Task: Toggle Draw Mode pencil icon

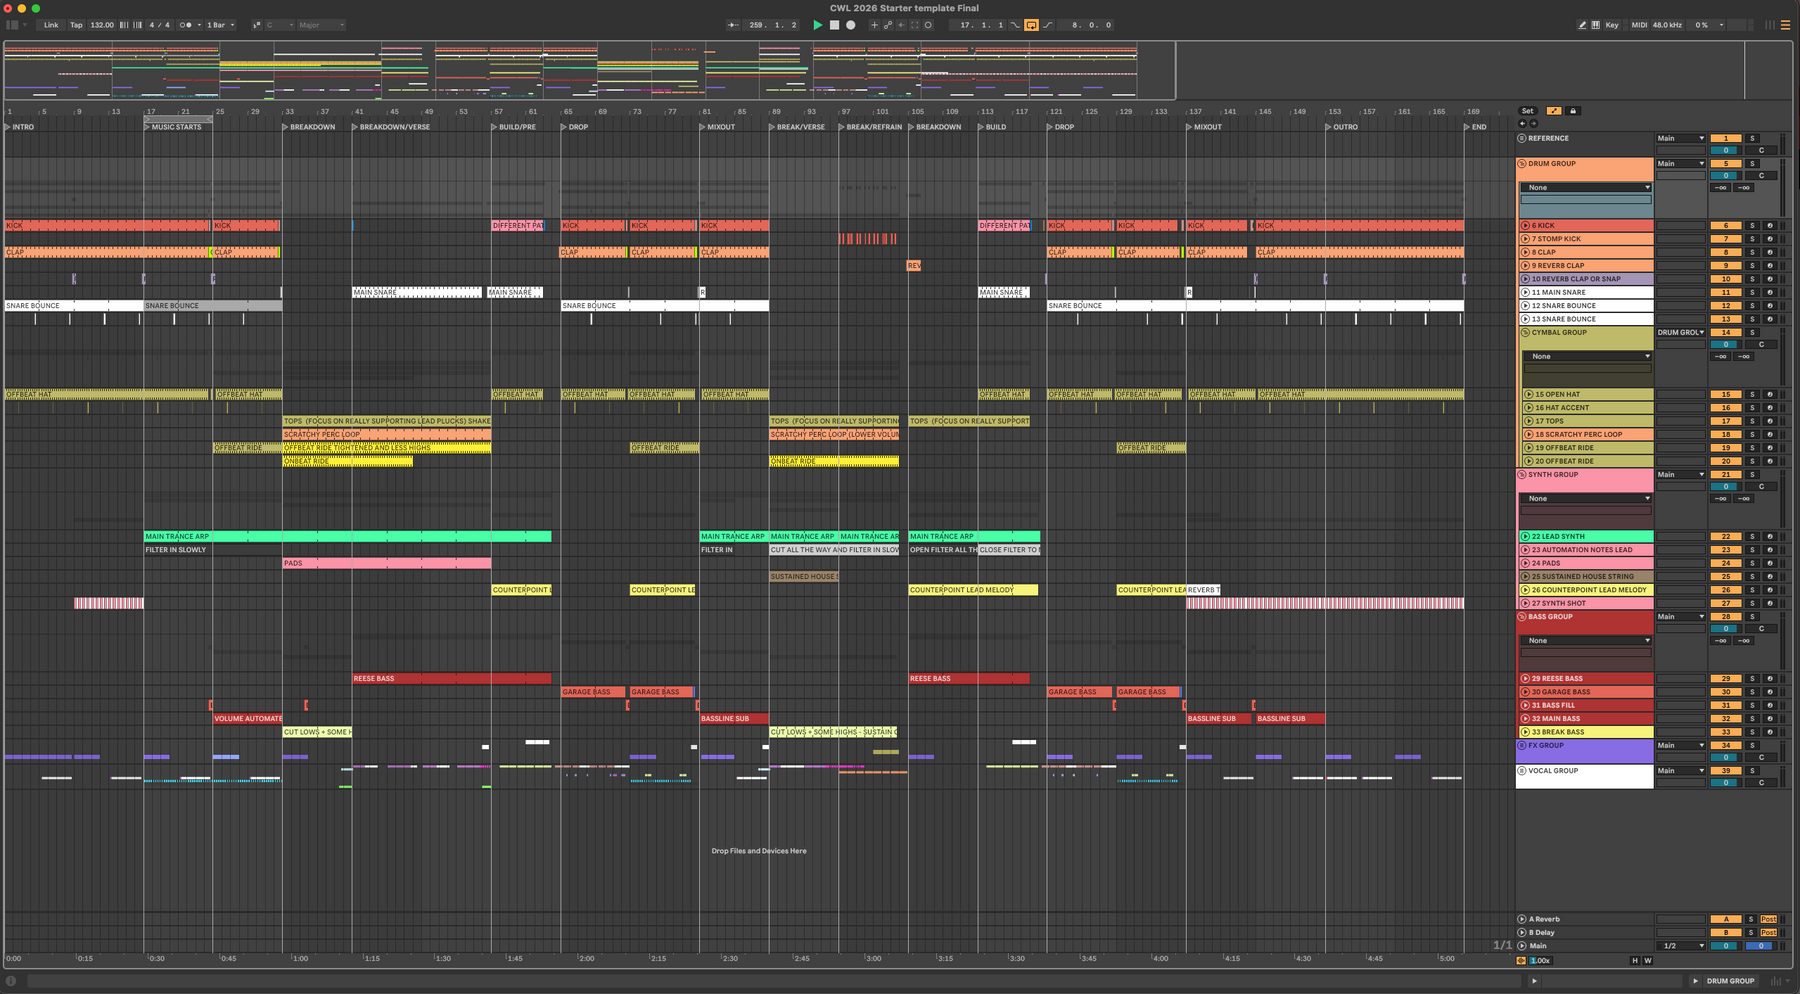Action: tap(1582, 25)
